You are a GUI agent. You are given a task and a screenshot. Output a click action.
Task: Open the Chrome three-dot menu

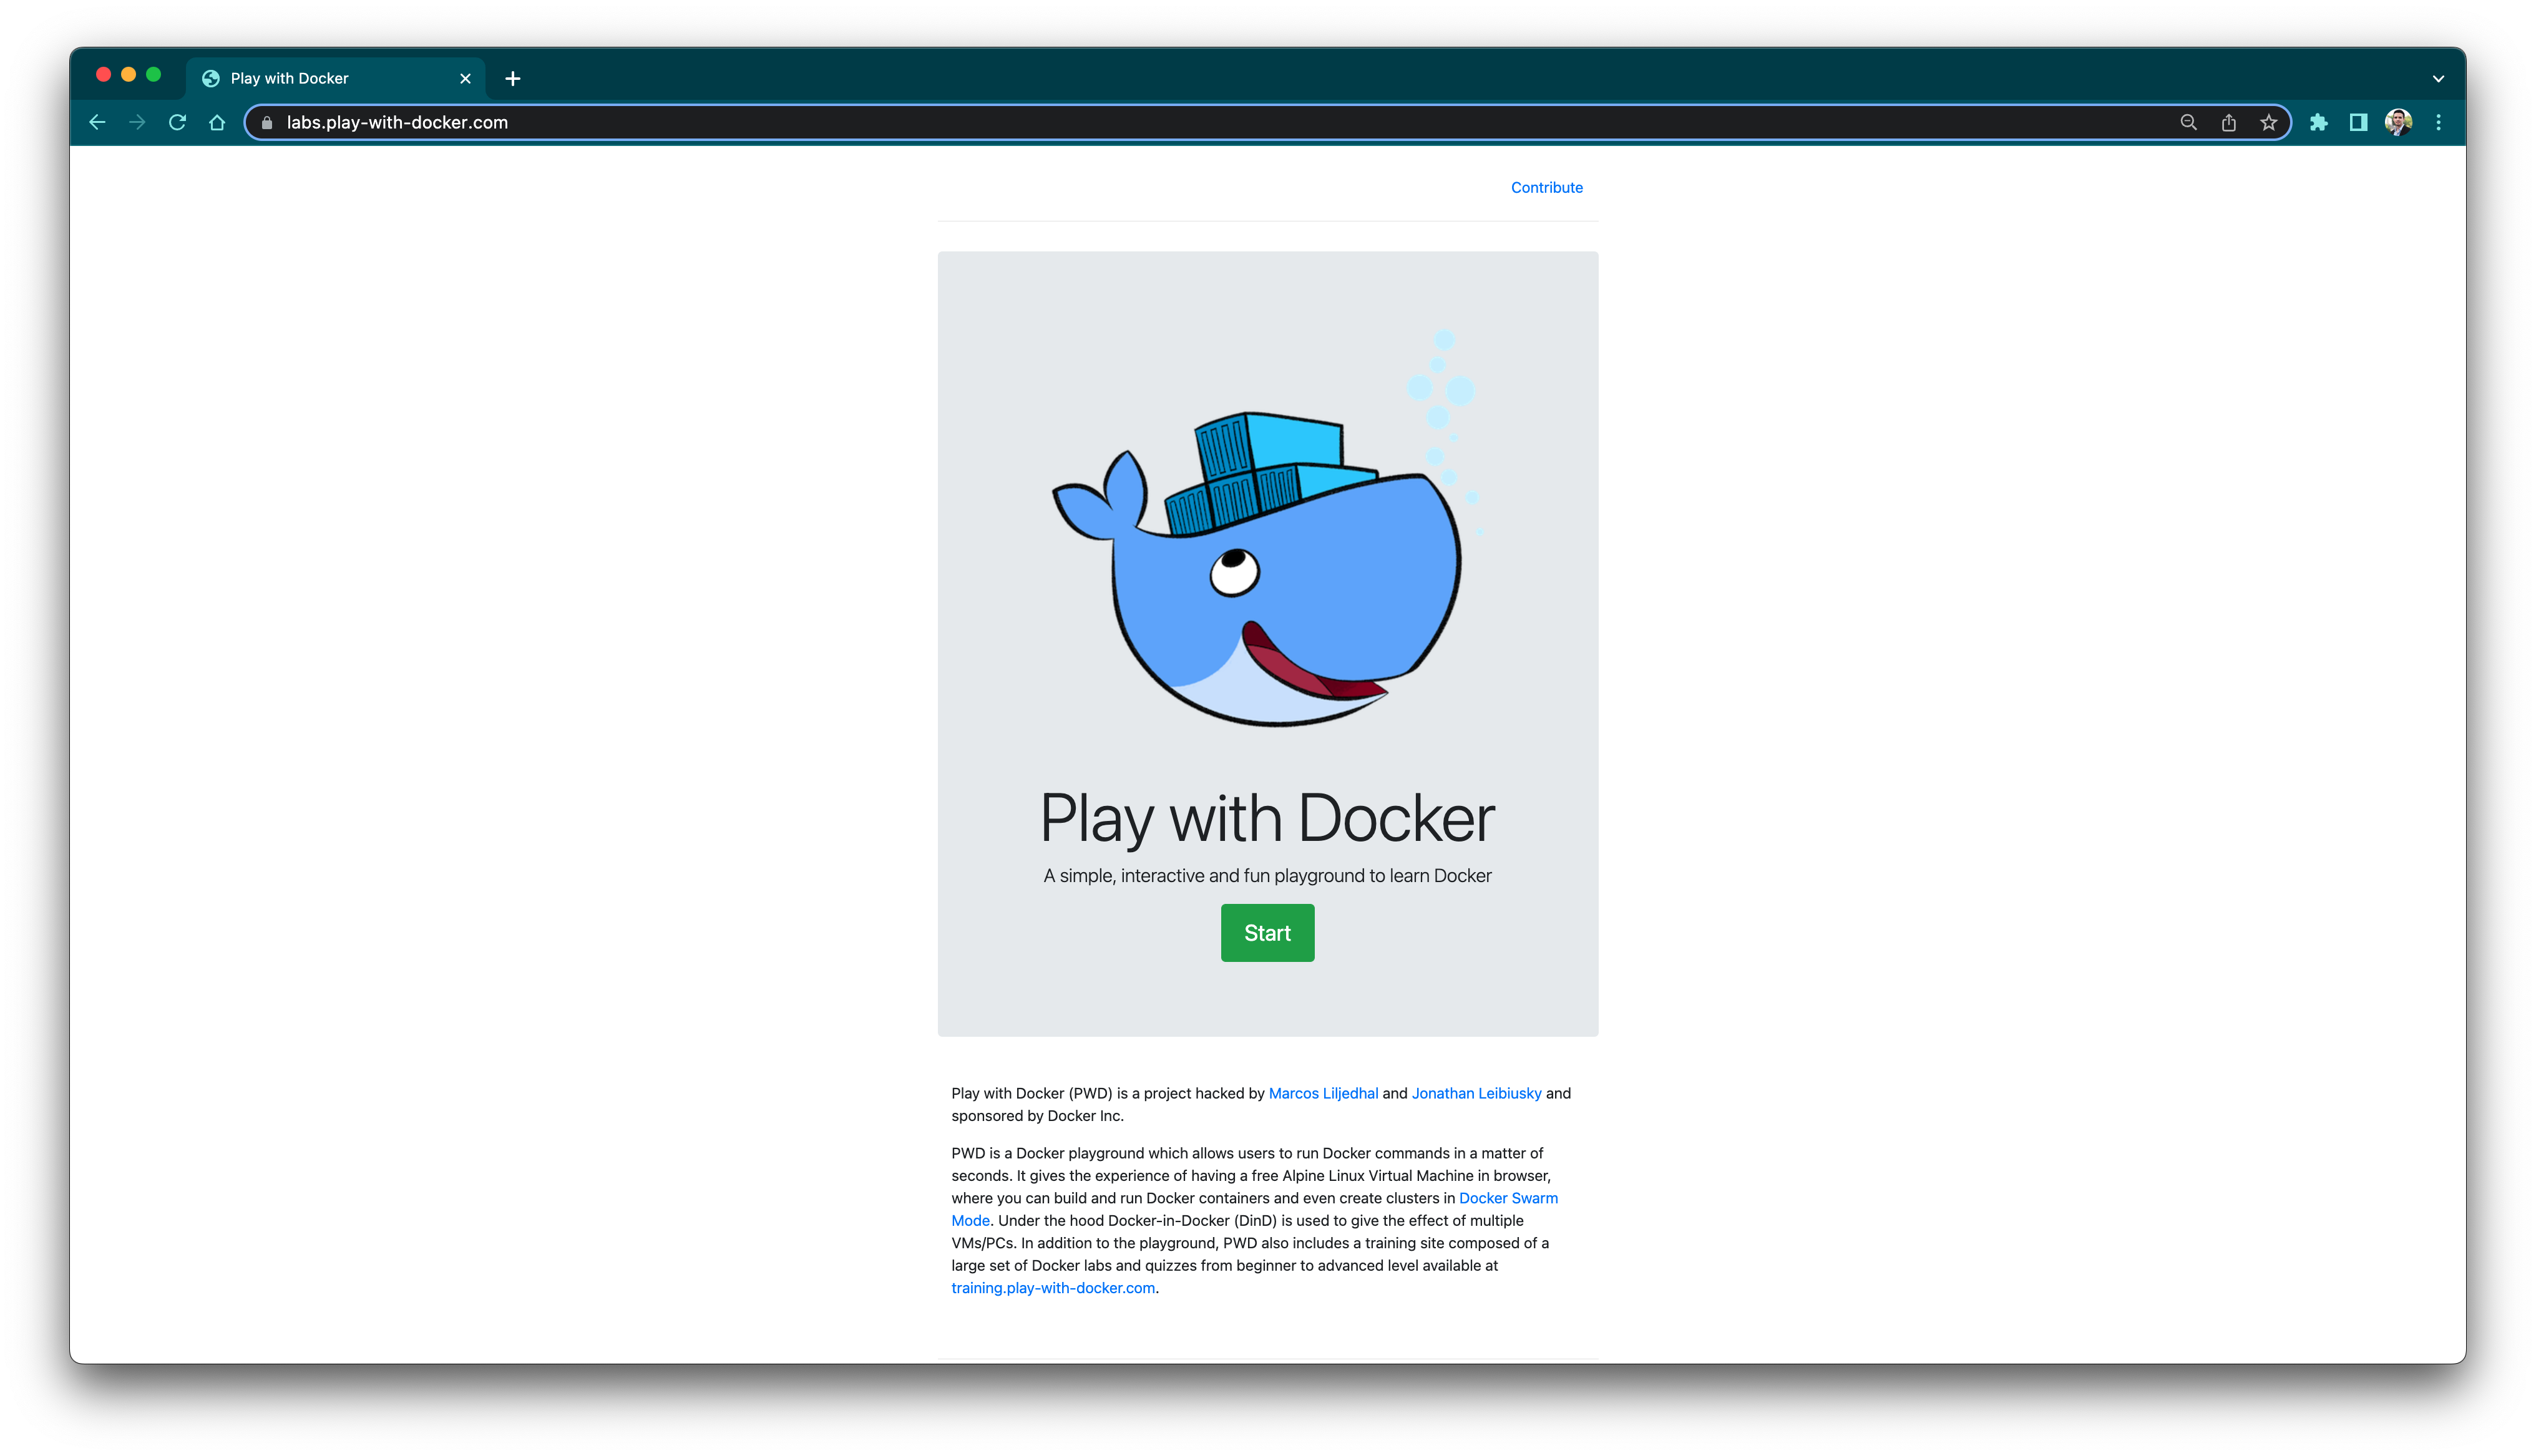[x=2438, y=122]
